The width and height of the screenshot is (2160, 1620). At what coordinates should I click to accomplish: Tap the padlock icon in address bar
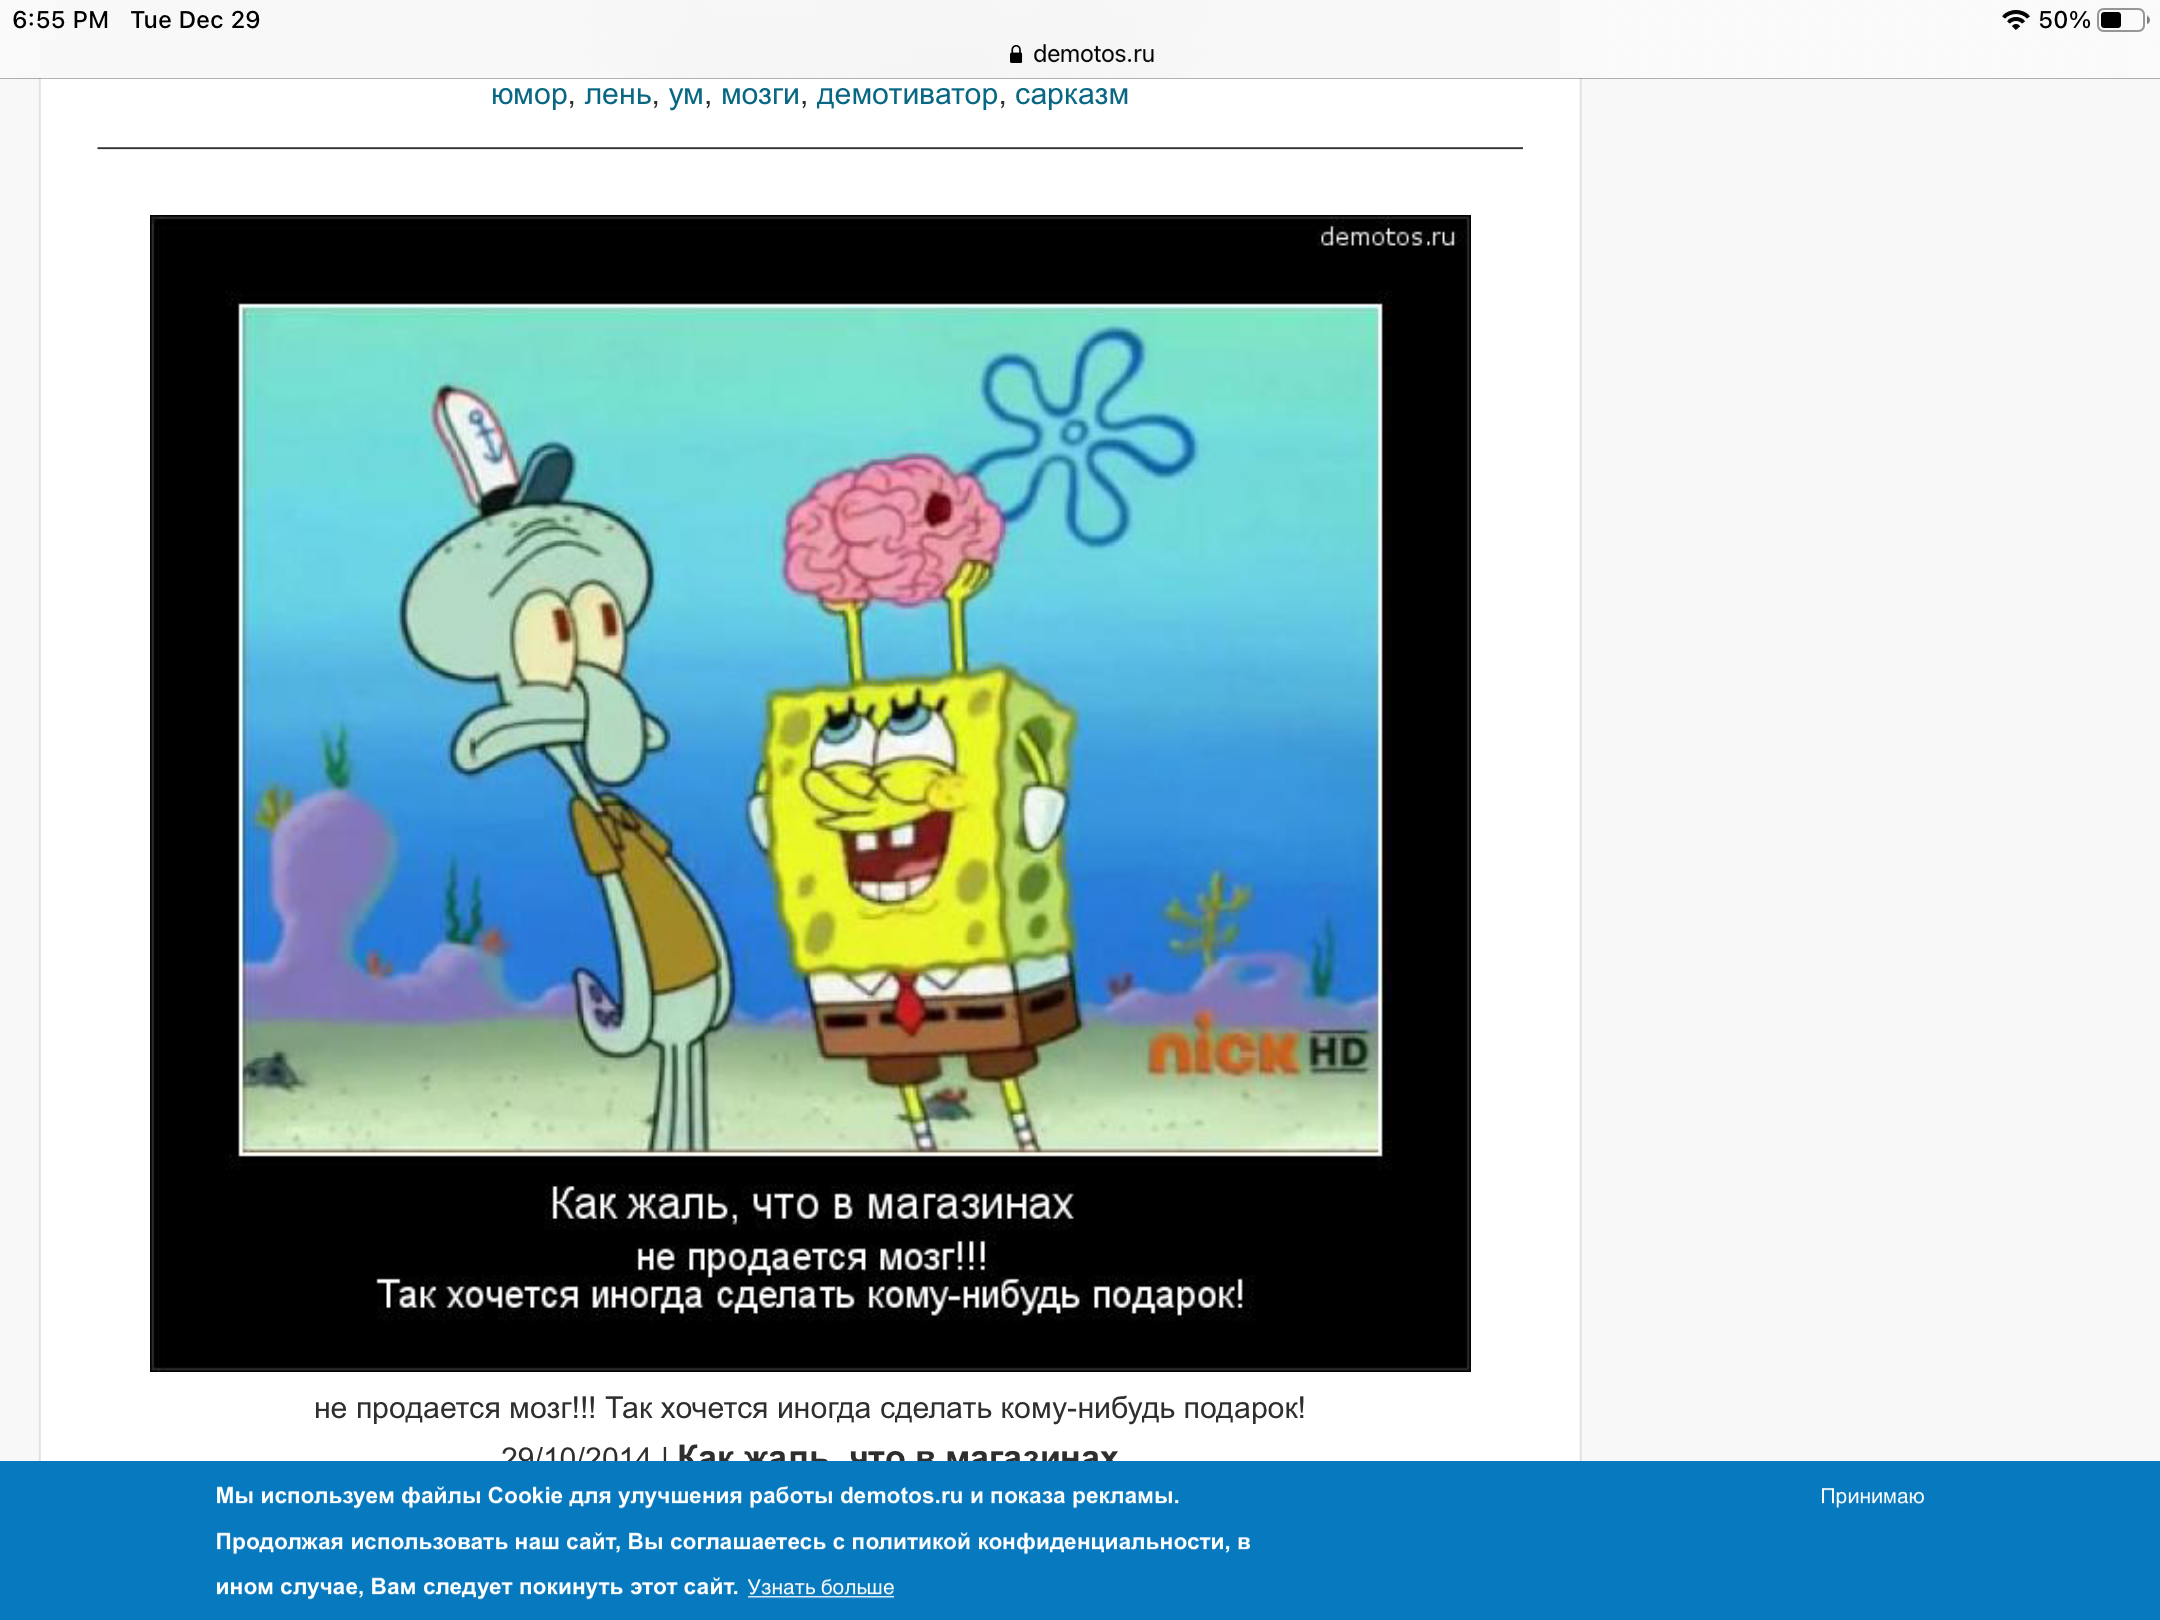[x=1015, y=54]
